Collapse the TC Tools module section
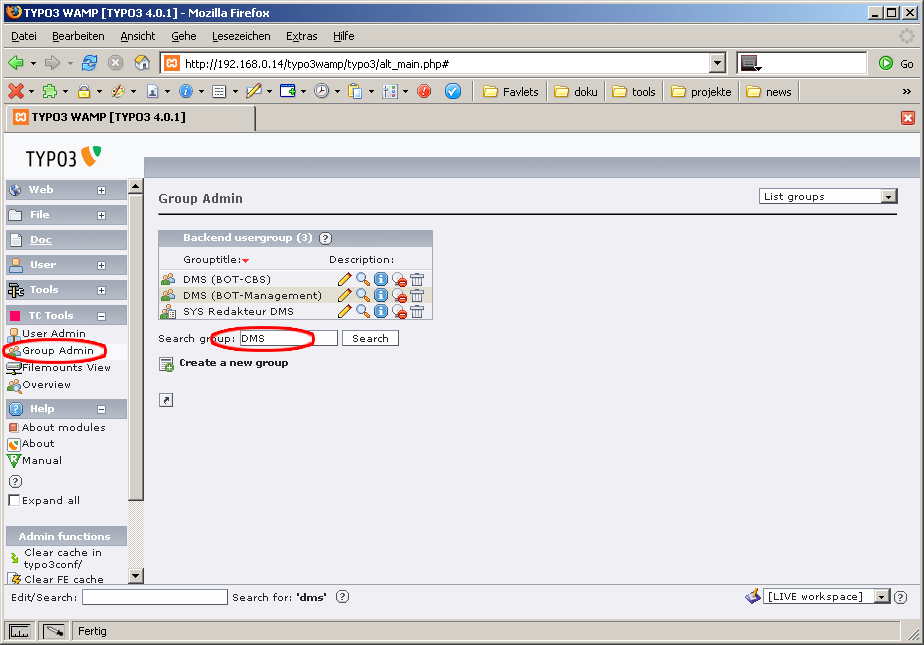924x645 pixels. [x=101, y=316]
